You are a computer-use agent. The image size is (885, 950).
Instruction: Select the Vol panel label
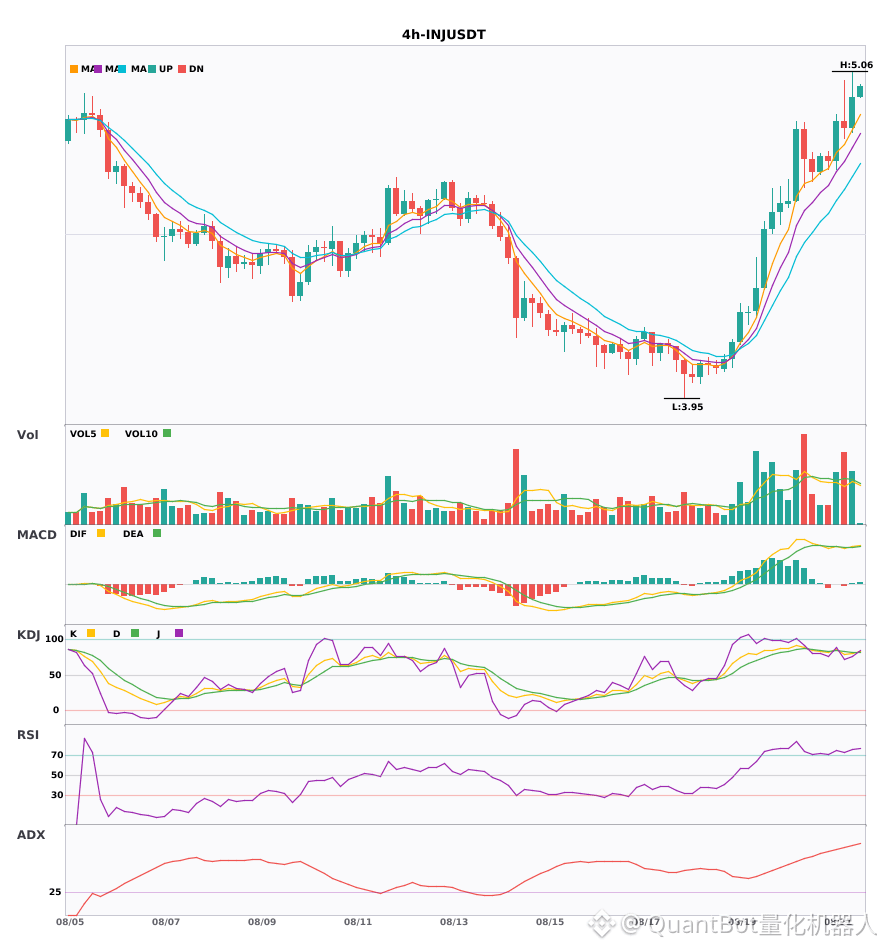click(x=28, y=434)
